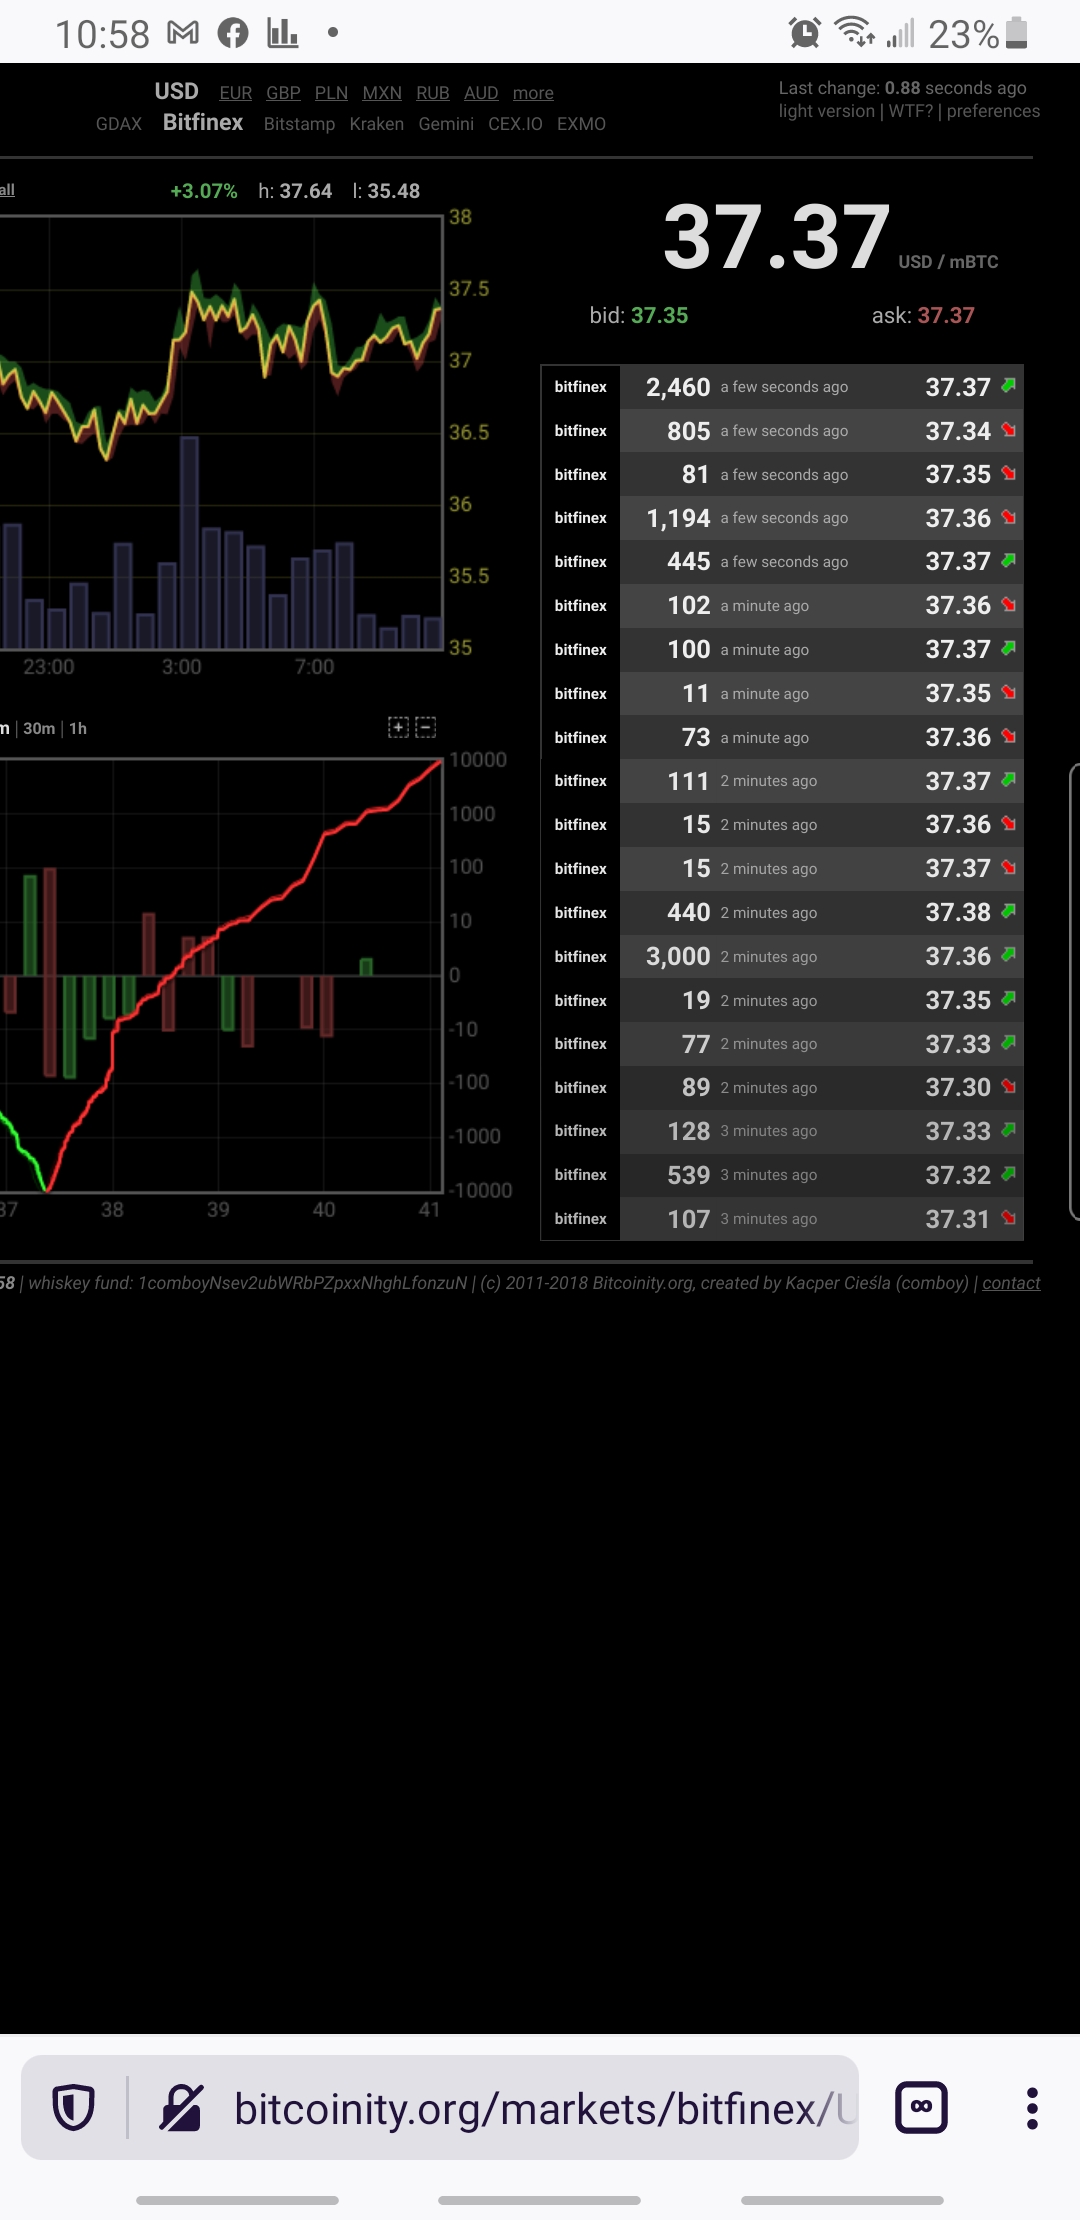Select the Gemini exchange
Viewport: 1080px width, 2220px height.
pyautogui.click(x=446, y=124)
